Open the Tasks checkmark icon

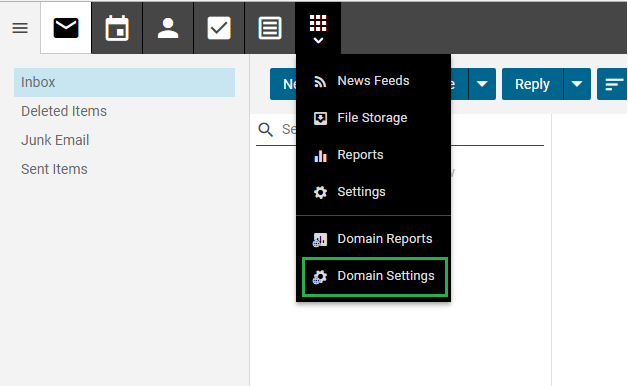[x=219, y=28]
